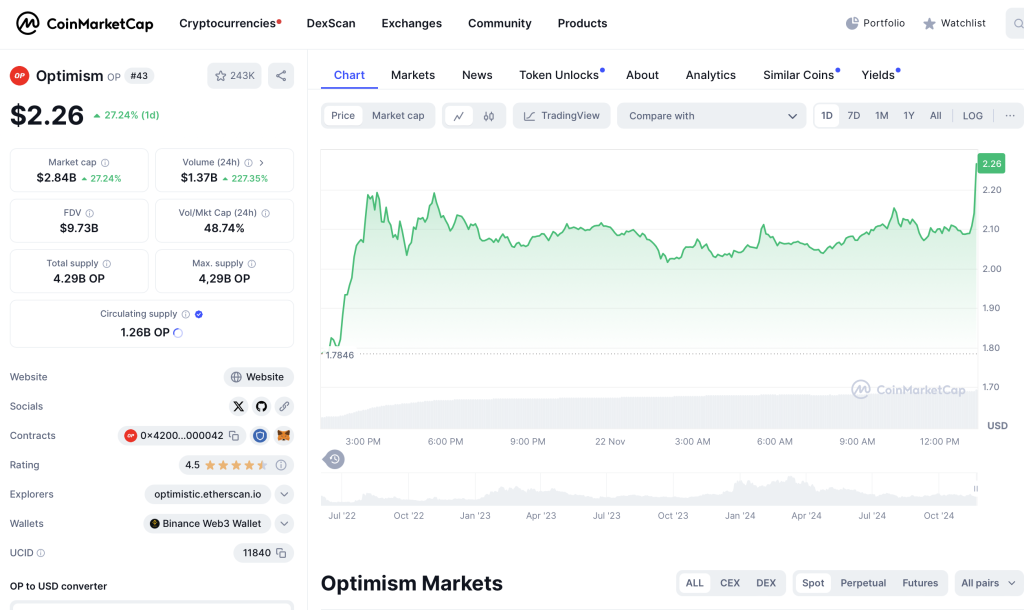1024x610 pixels.
Task: Click the blue shield icon in Contracts
Action: [260, 436]
